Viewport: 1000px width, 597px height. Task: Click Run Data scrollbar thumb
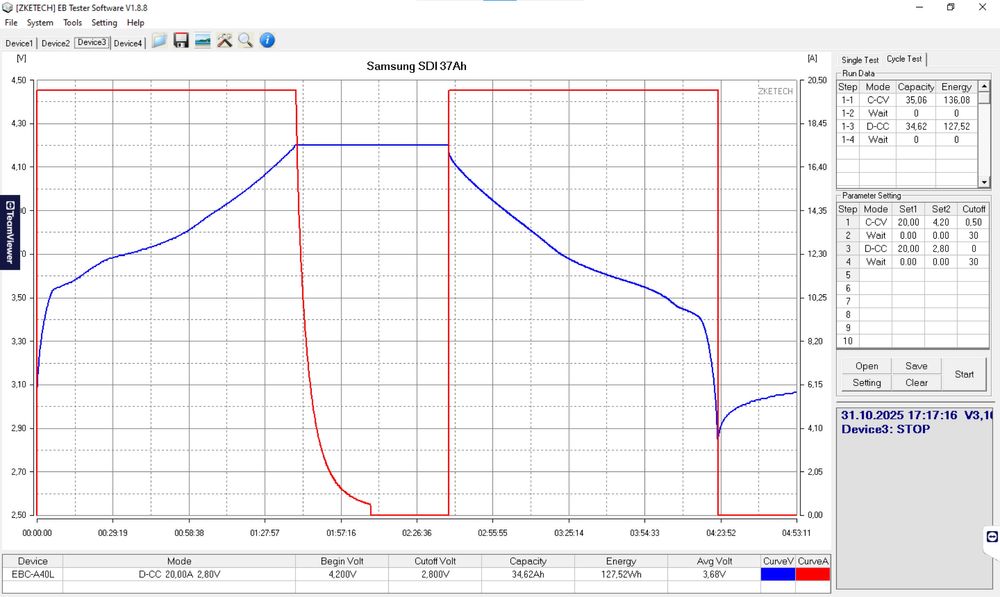(x=984, y=98)
